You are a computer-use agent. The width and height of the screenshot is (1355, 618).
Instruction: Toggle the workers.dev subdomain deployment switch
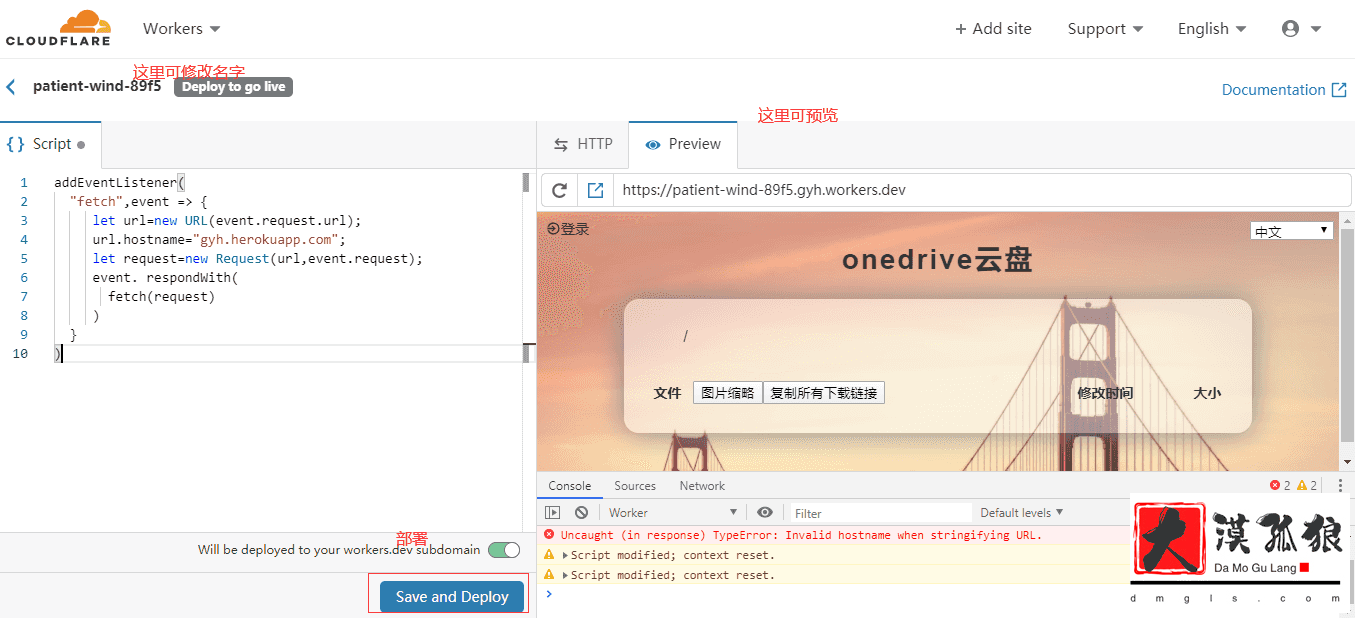pyautogui.click(x=505, y=549)
